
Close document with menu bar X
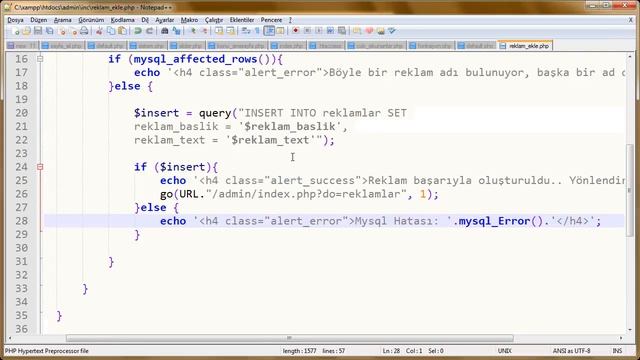tap(631, 20)
